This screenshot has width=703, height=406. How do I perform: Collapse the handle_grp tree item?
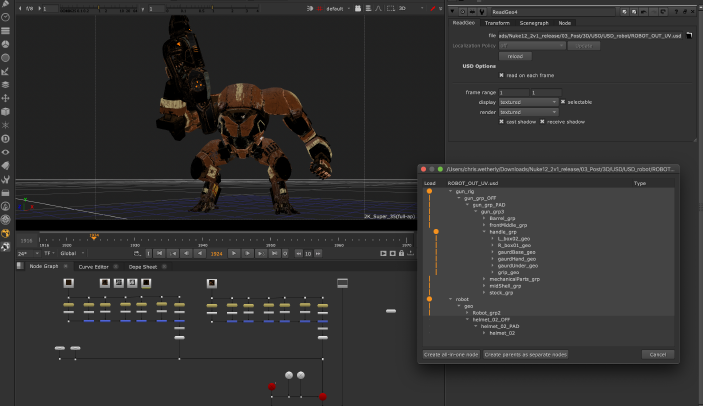tap(483, 232)
